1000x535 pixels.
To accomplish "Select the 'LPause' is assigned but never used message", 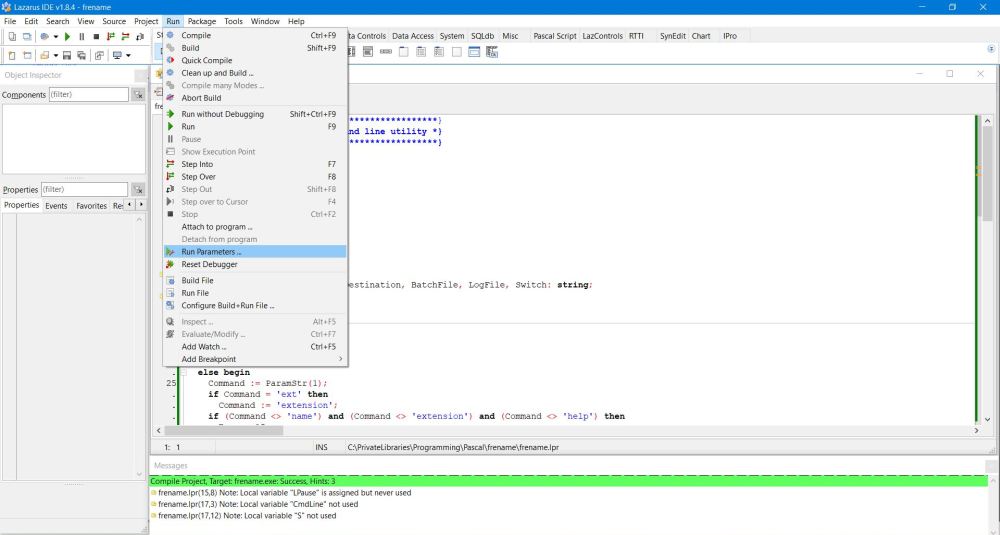I will click(x=284, y=493).
